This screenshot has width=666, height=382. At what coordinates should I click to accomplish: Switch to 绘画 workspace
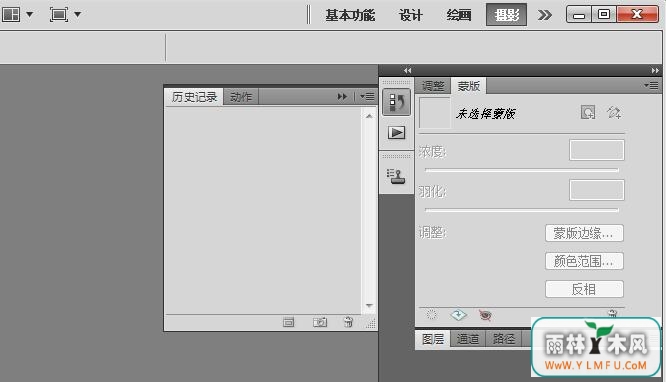459,15
